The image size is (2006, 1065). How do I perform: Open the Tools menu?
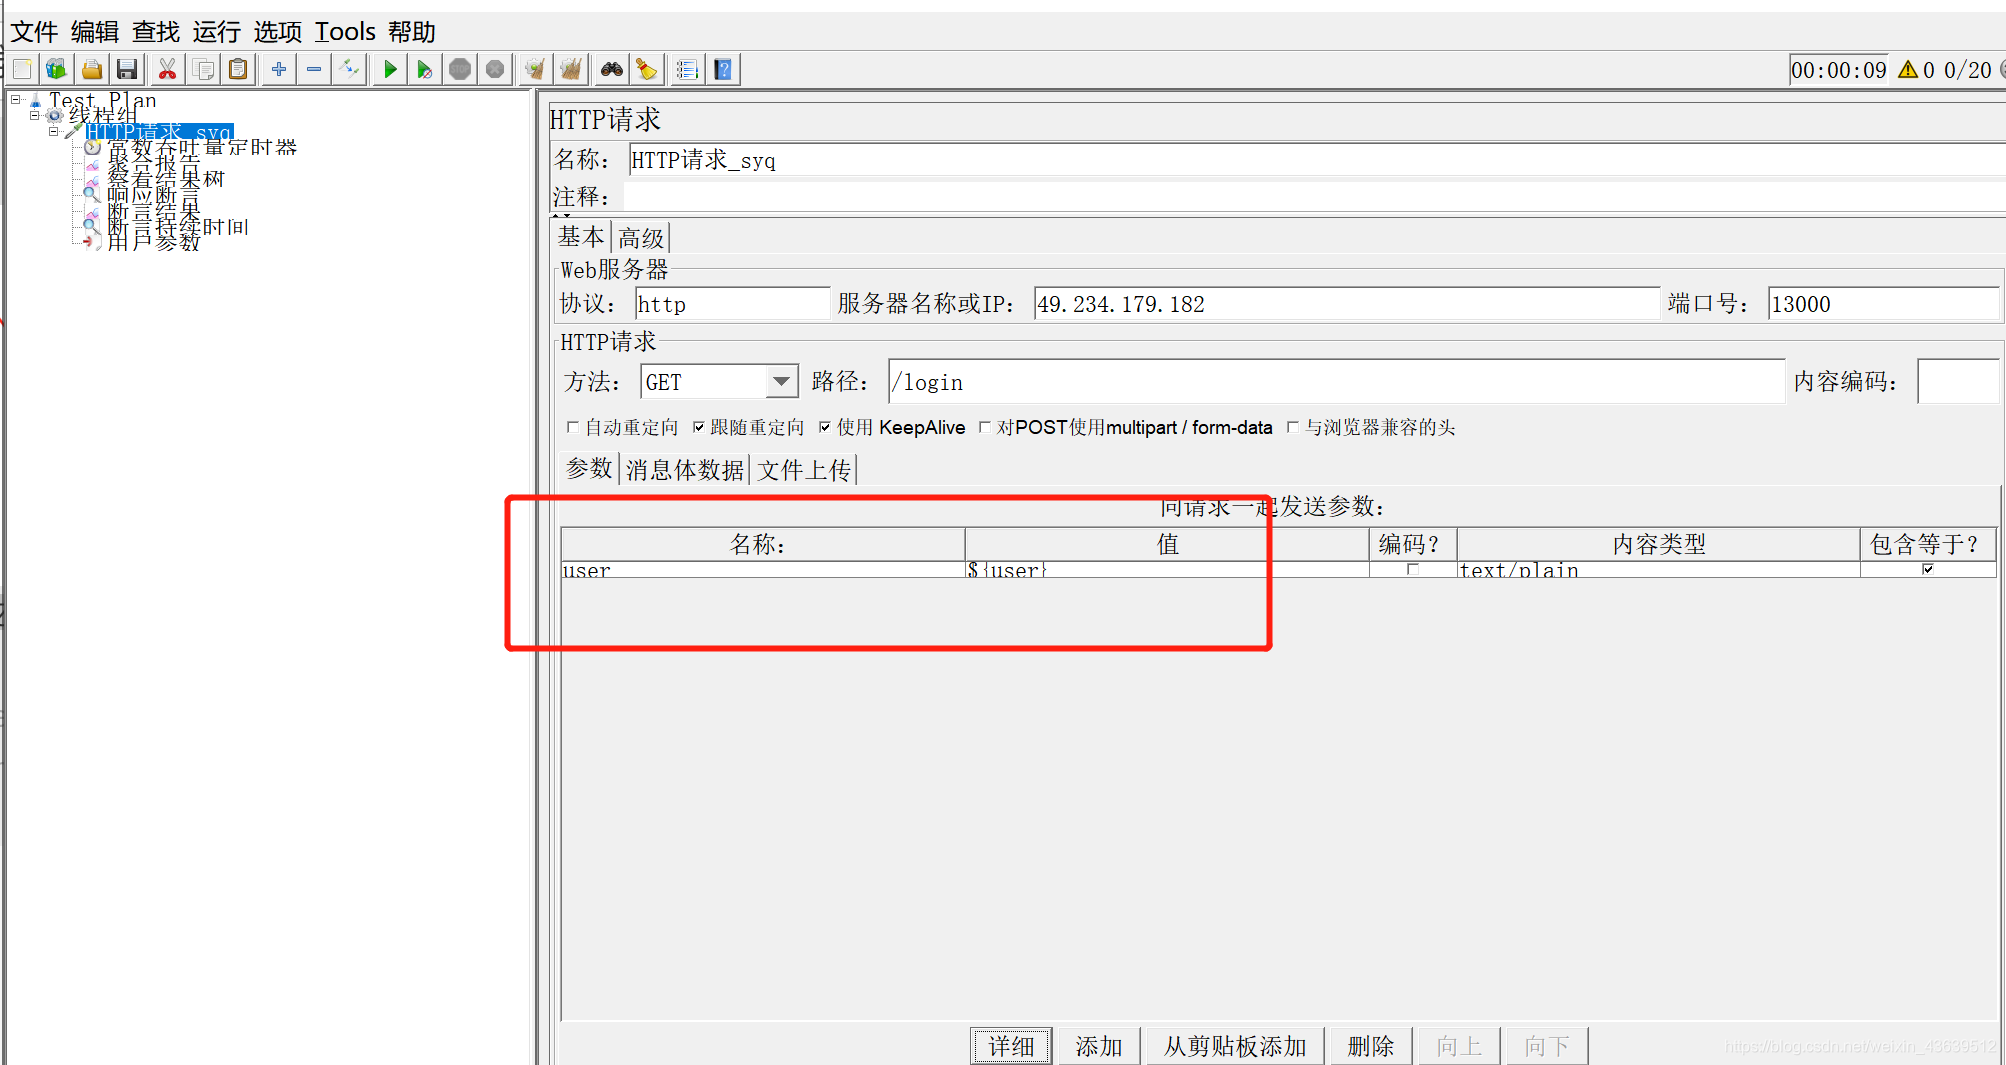(x=345, y=32)
